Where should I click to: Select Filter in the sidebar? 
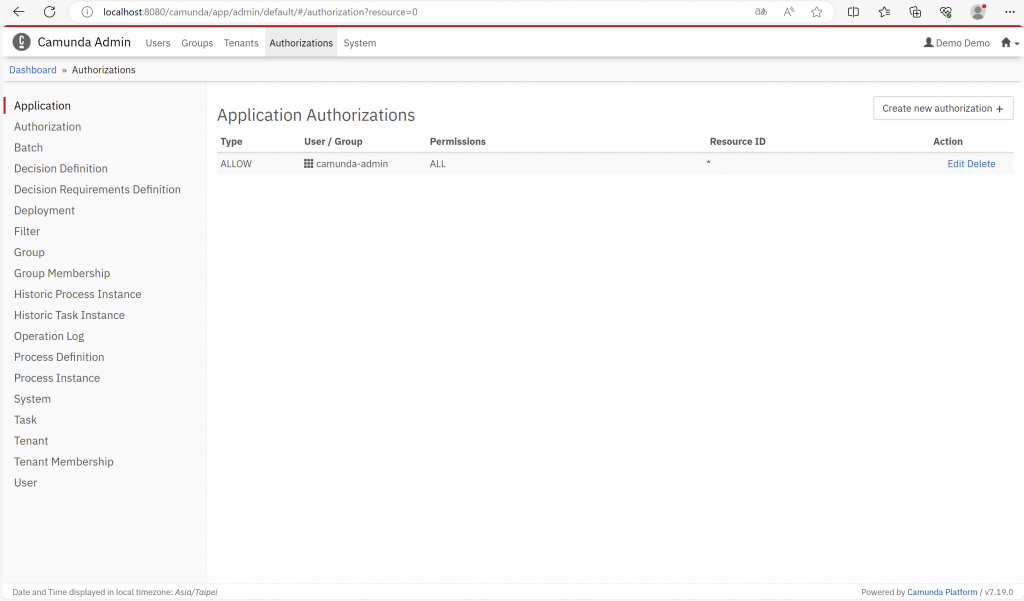coord(27,231)
